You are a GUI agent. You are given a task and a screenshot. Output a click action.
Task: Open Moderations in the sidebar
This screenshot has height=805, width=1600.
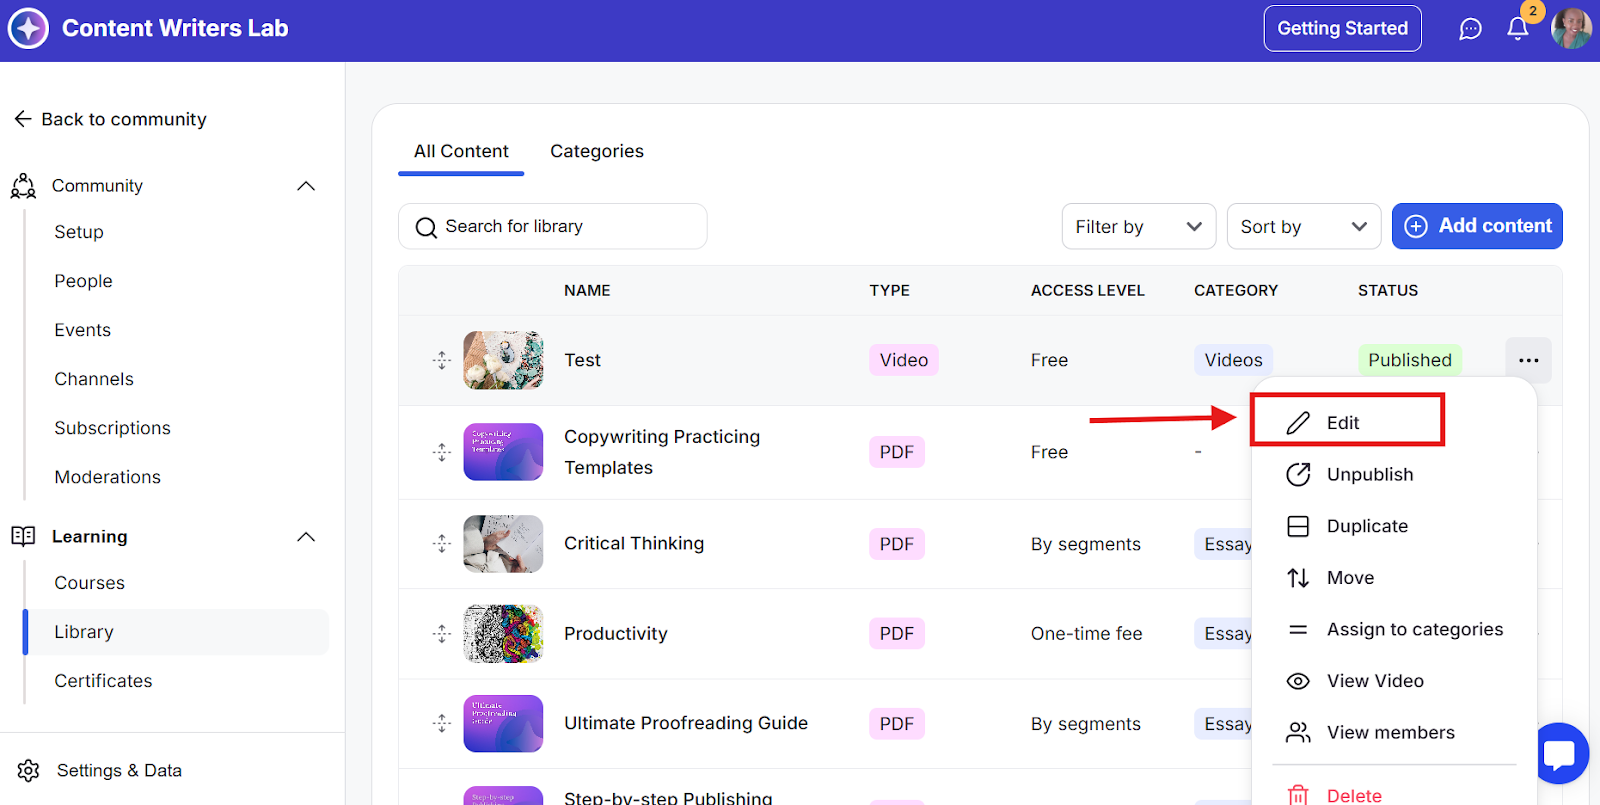pyautogui.click(x=107, y=477)
